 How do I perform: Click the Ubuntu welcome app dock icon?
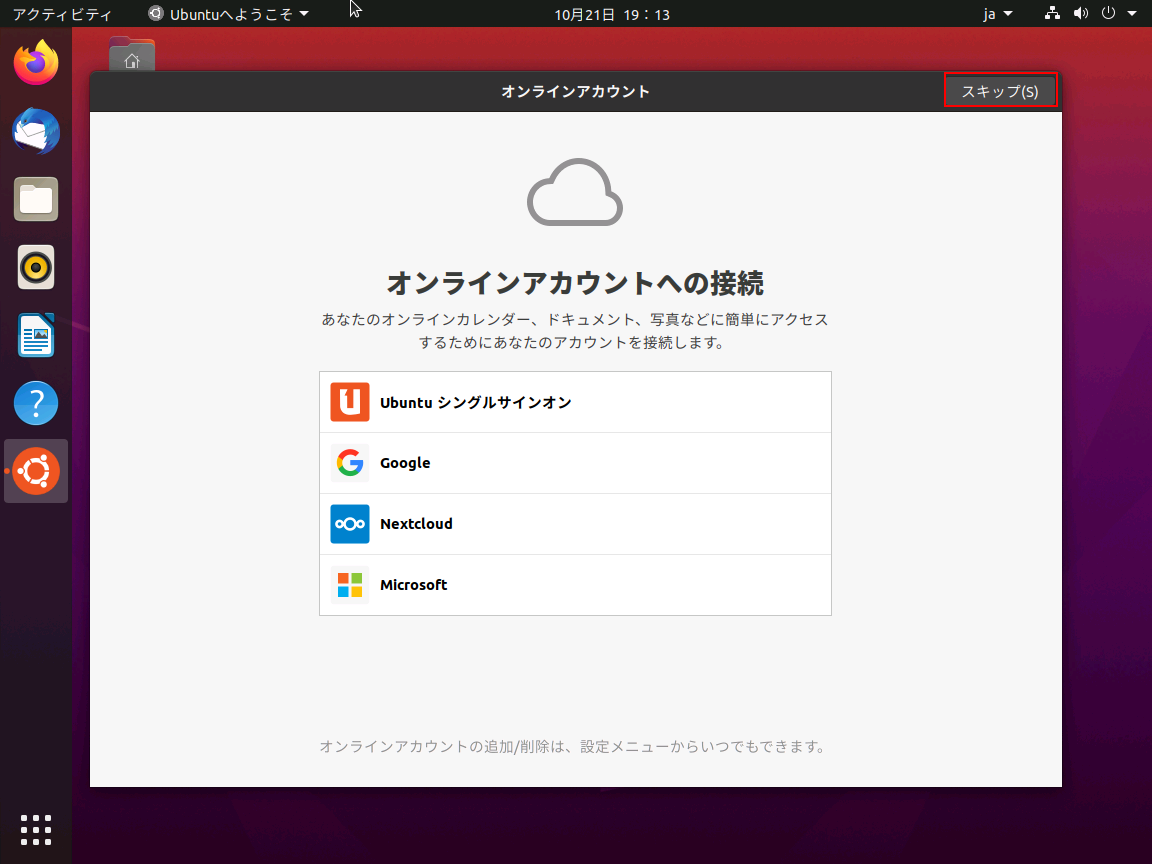click(x=36, y=471)
